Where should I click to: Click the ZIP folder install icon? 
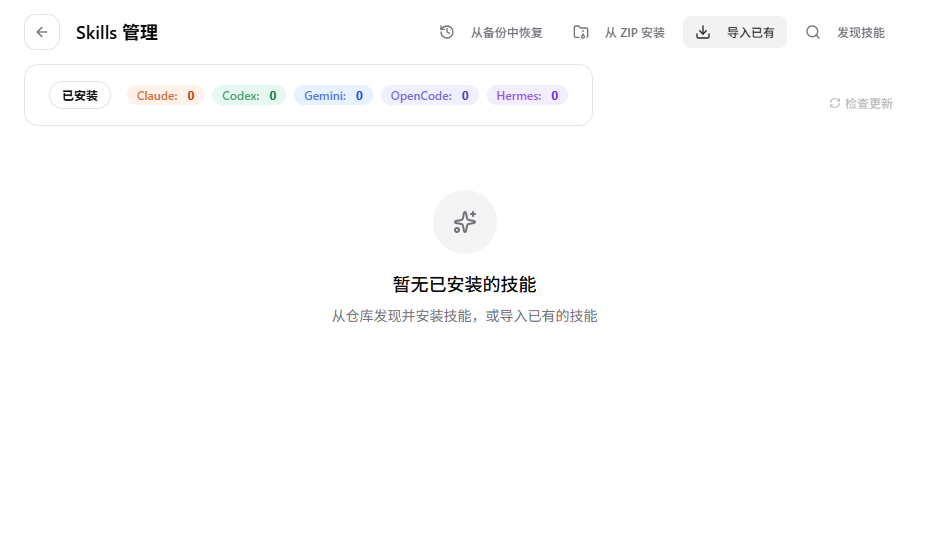[x=581, y=32]
